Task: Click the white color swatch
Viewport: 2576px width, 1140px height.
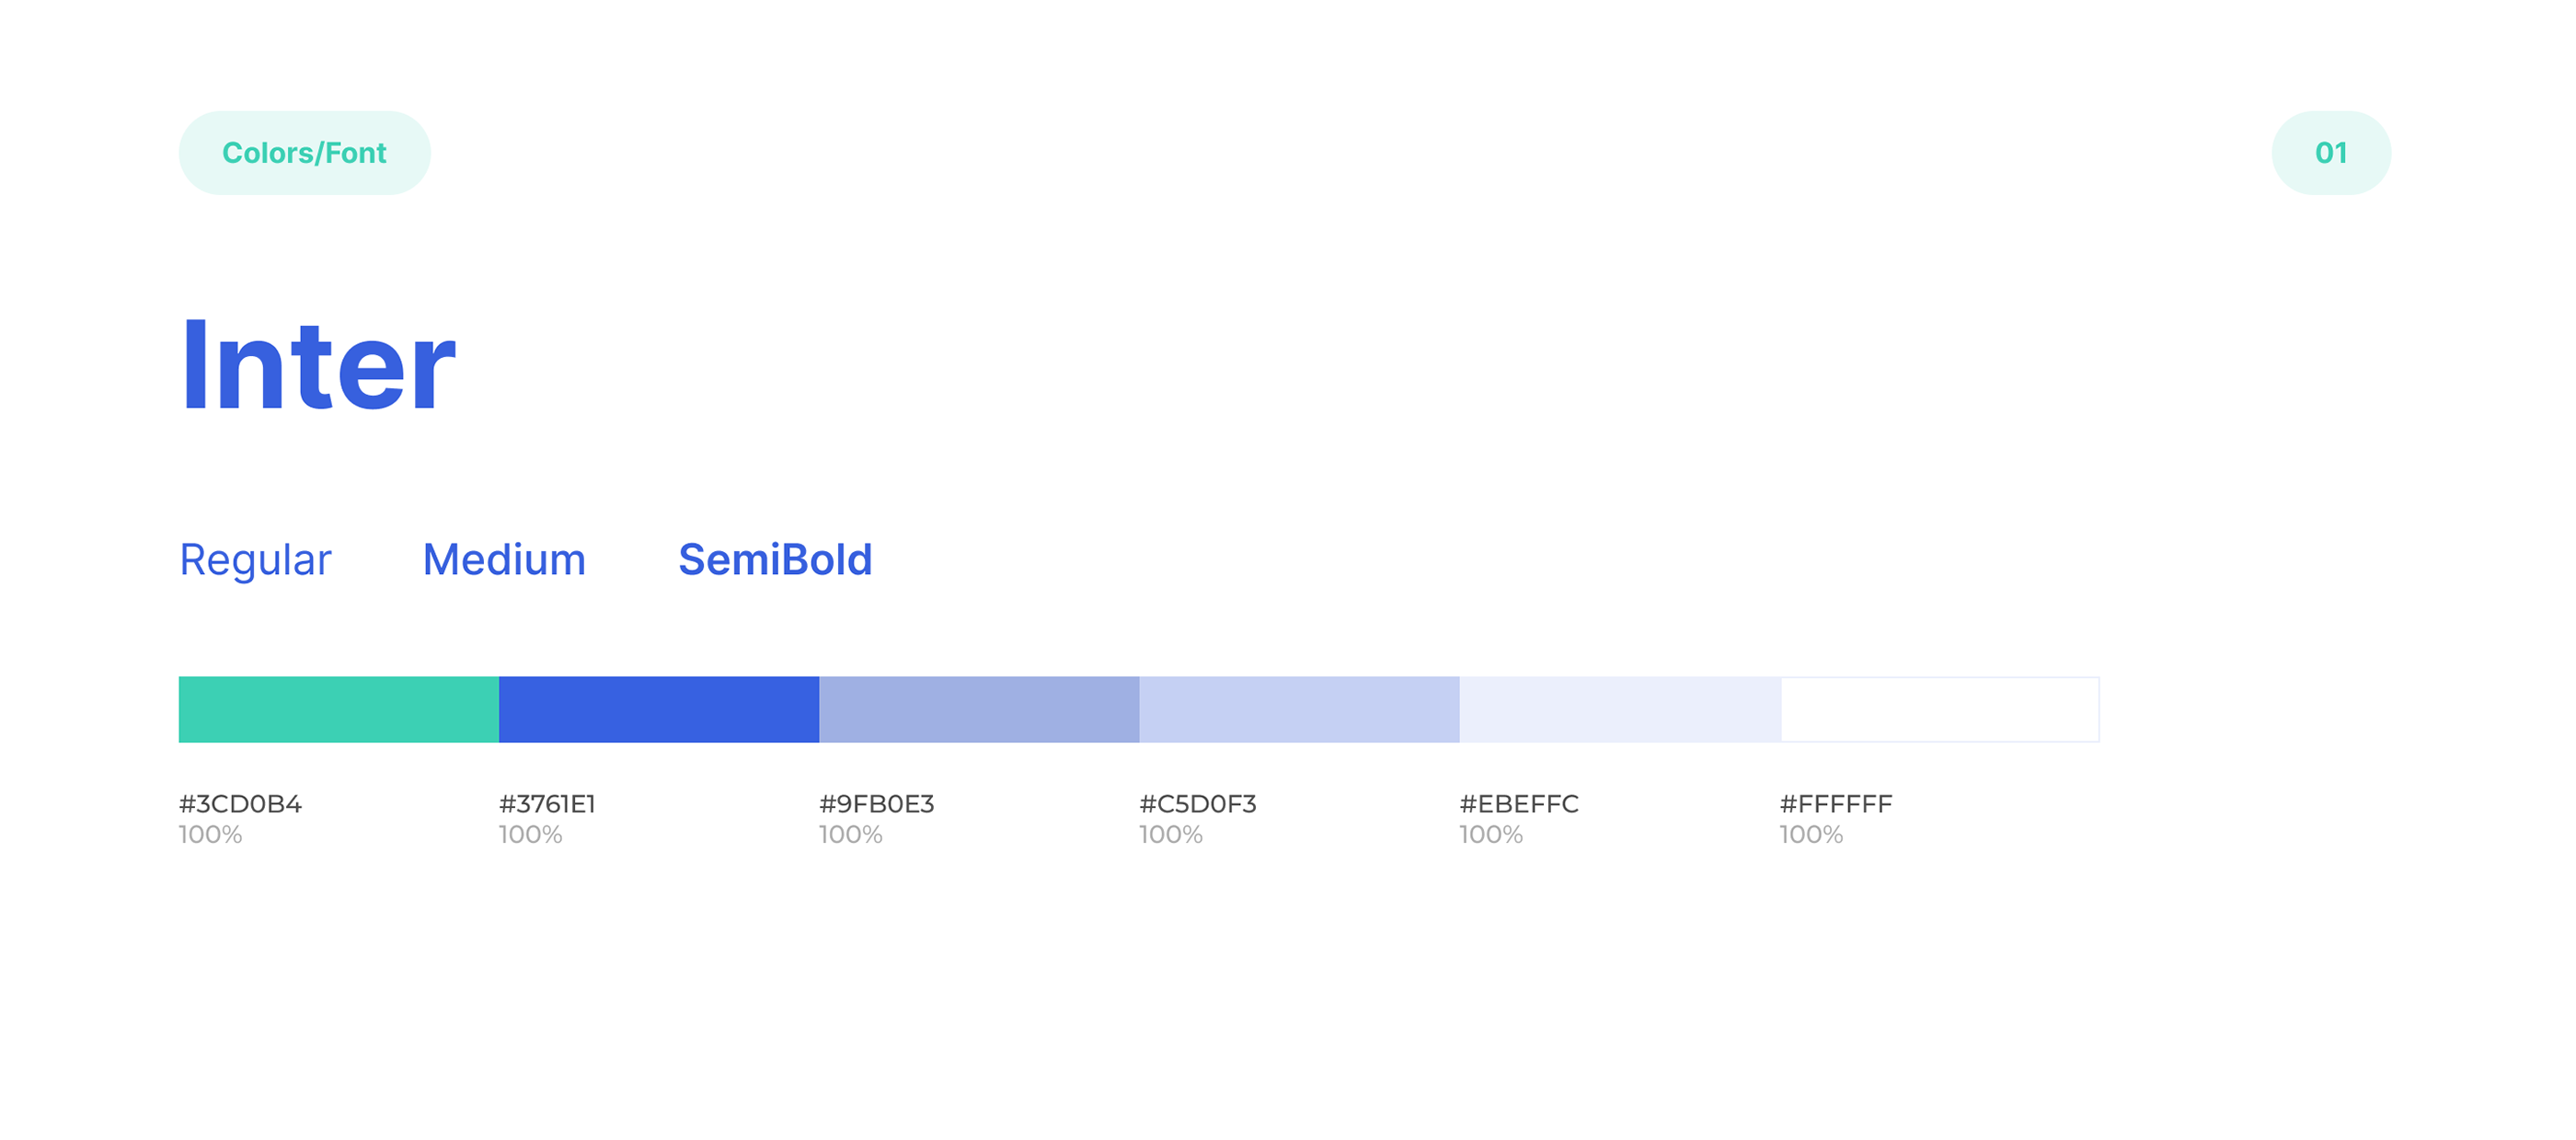Action: click(x=1939, y=709)
